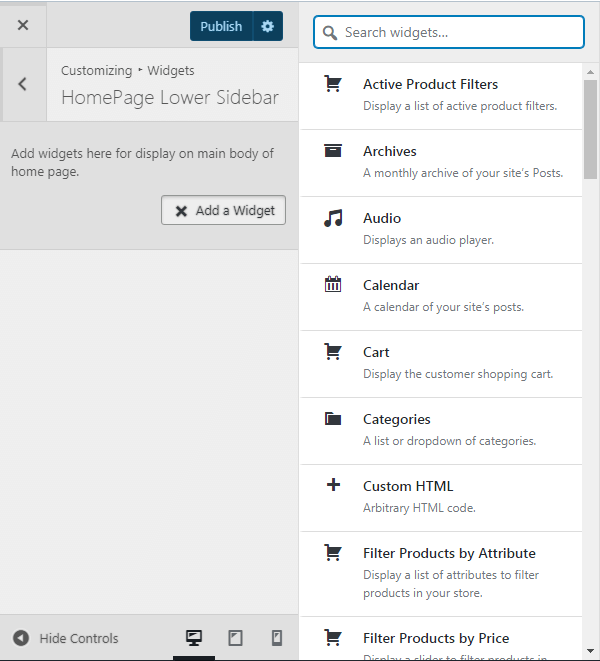
Task: Click the Calendar widget icon
Action: tap(333, 284)
